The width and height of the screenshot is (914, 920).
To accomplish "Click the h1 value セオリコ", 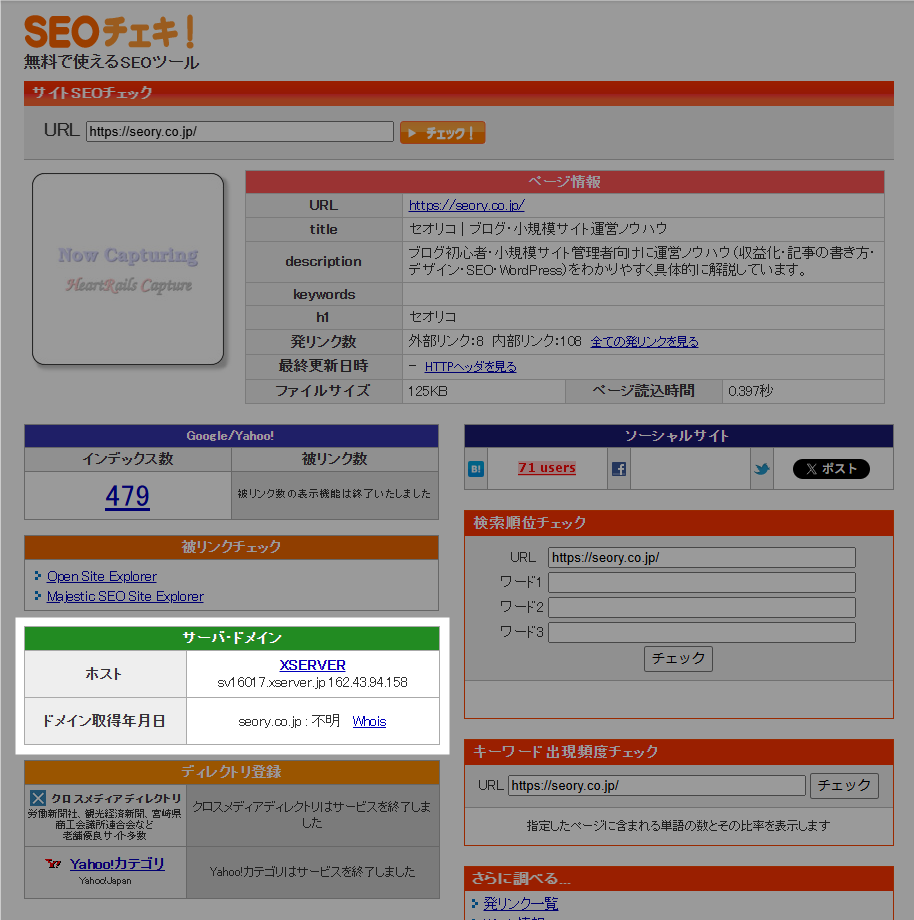I will tap(432, 317).
